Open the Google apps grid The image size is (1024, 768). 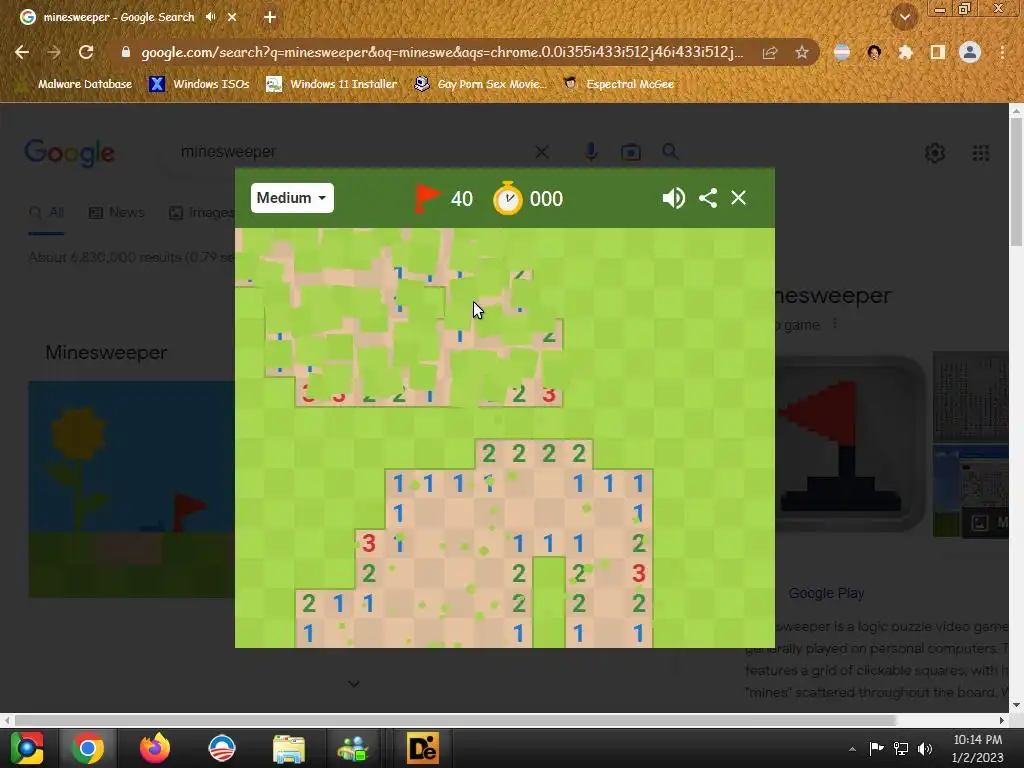(981, 153)
